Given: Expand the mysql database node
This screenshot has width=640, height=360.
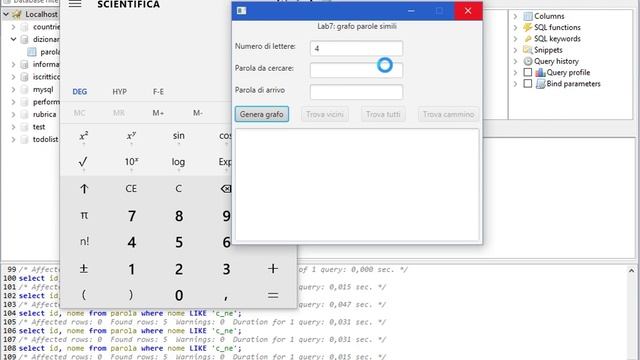Looking at the screenshot, I should coord(13,89).
